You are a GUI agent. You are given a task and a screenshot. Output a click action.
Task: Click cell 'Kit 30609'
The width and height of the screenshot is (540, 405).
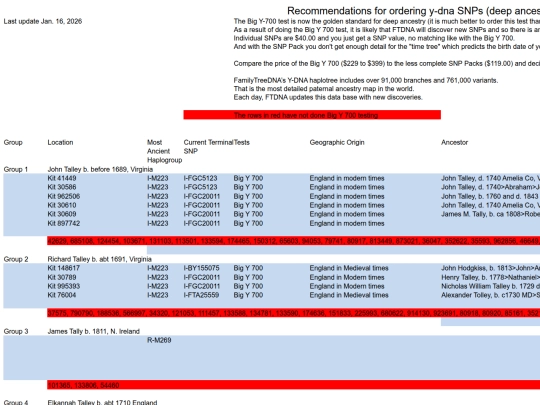pyautogui.click(x=62, y=214)
